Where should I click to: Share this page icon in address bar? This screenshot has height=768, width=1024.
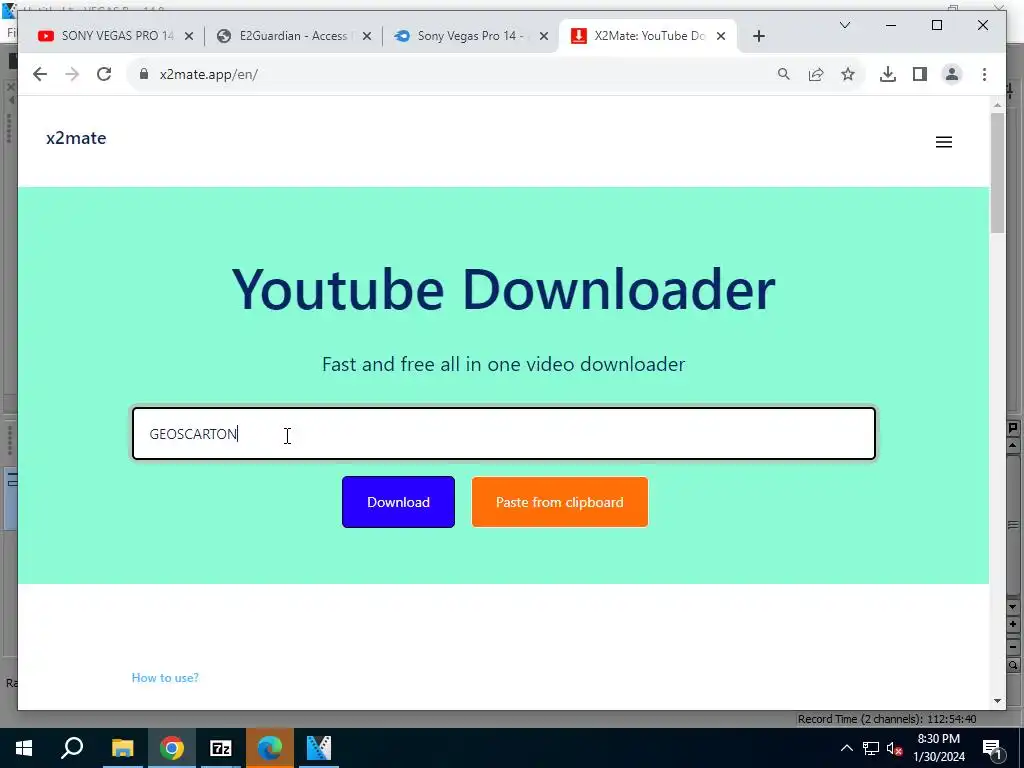(x=816, y=74)
